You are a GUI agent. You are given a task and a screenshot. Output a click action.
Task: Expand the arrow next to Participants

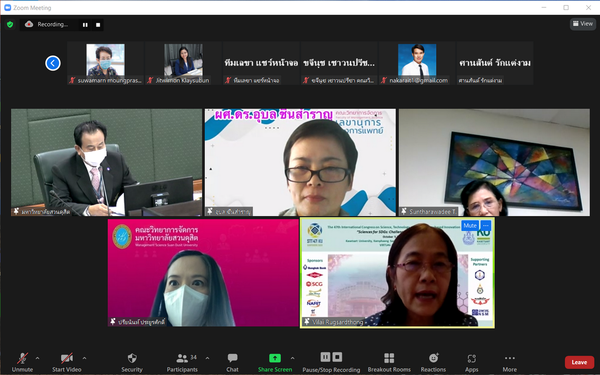pos(207,358)
